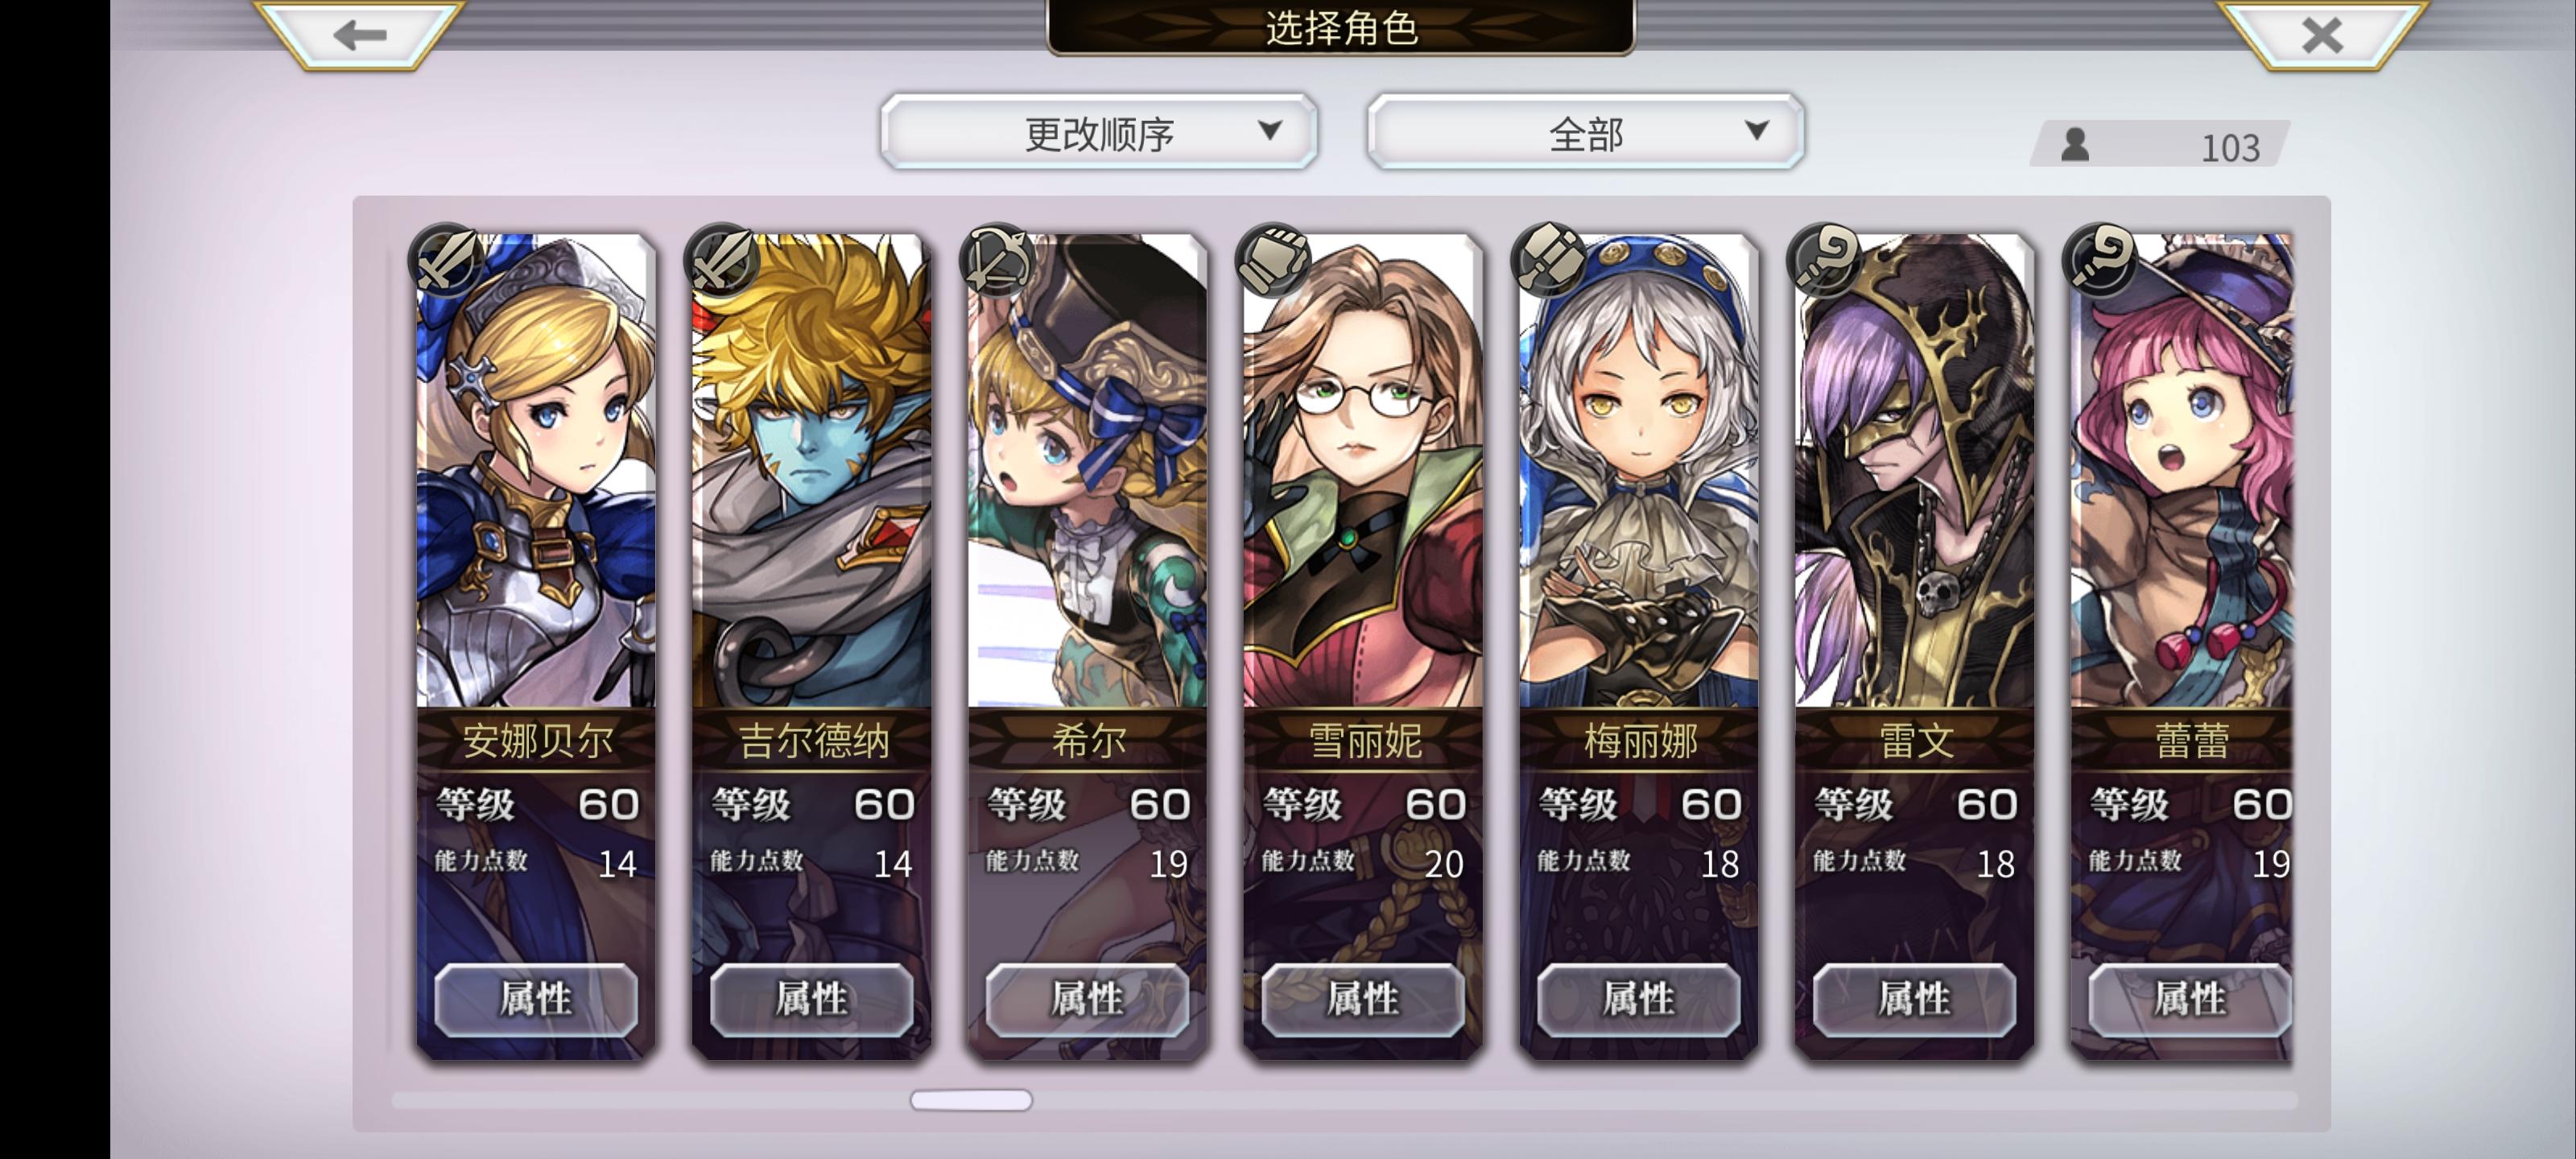
Task: Expand the 全部 filter dropdown
Action: tap(1586, 132)
